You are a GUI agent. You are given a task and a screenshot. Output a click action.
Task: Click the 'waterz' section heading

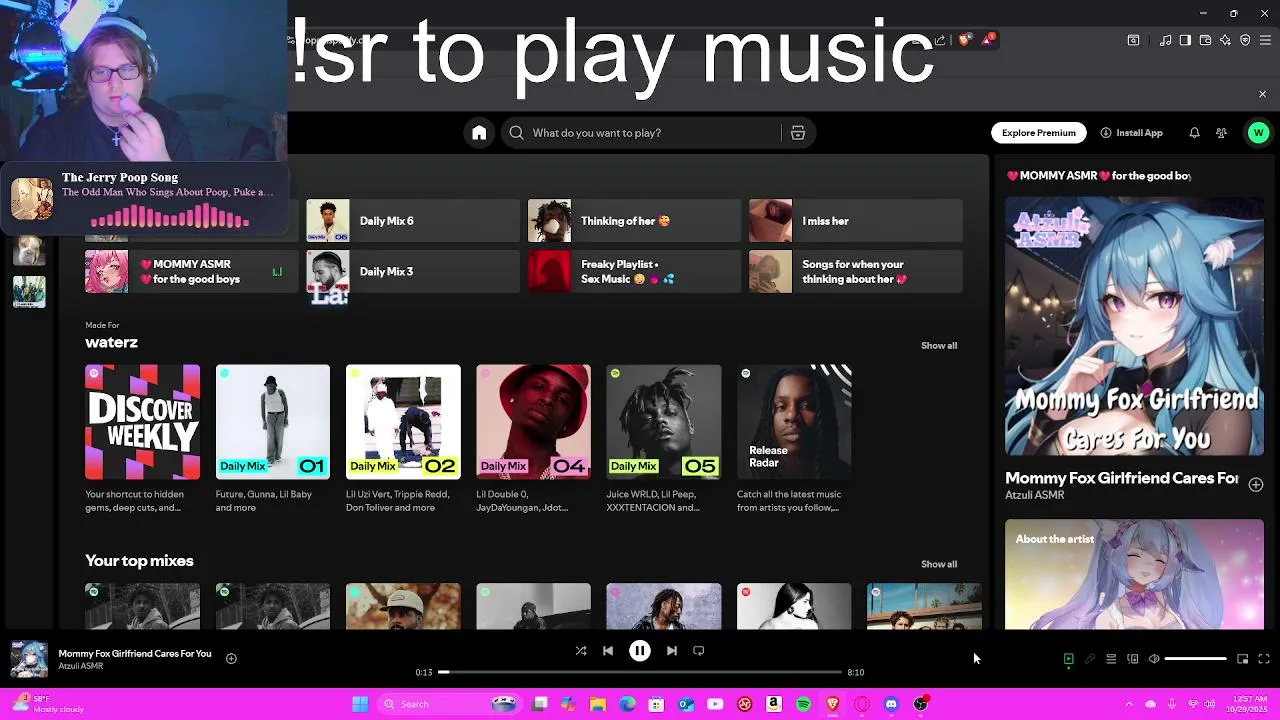point(111,343)
